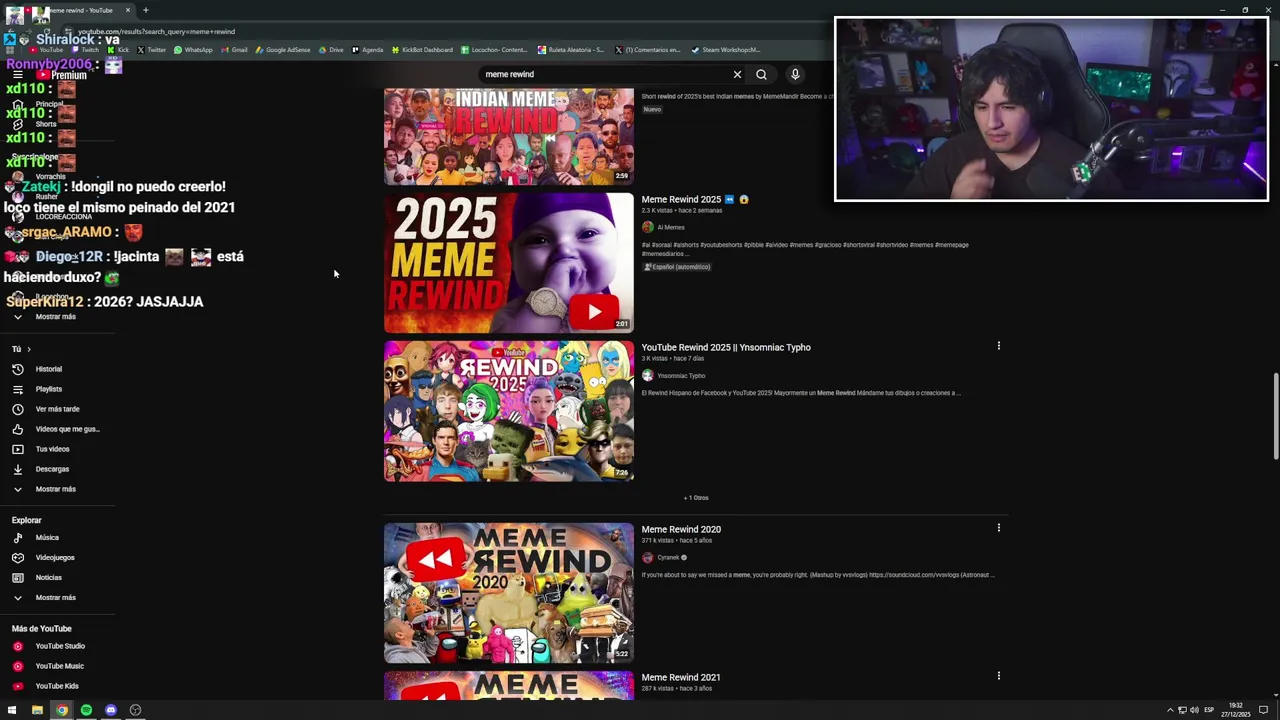1280x720 pixels.
Task: Click the Meme Rewind 2020 thumbnail
Action: point(509,593)
